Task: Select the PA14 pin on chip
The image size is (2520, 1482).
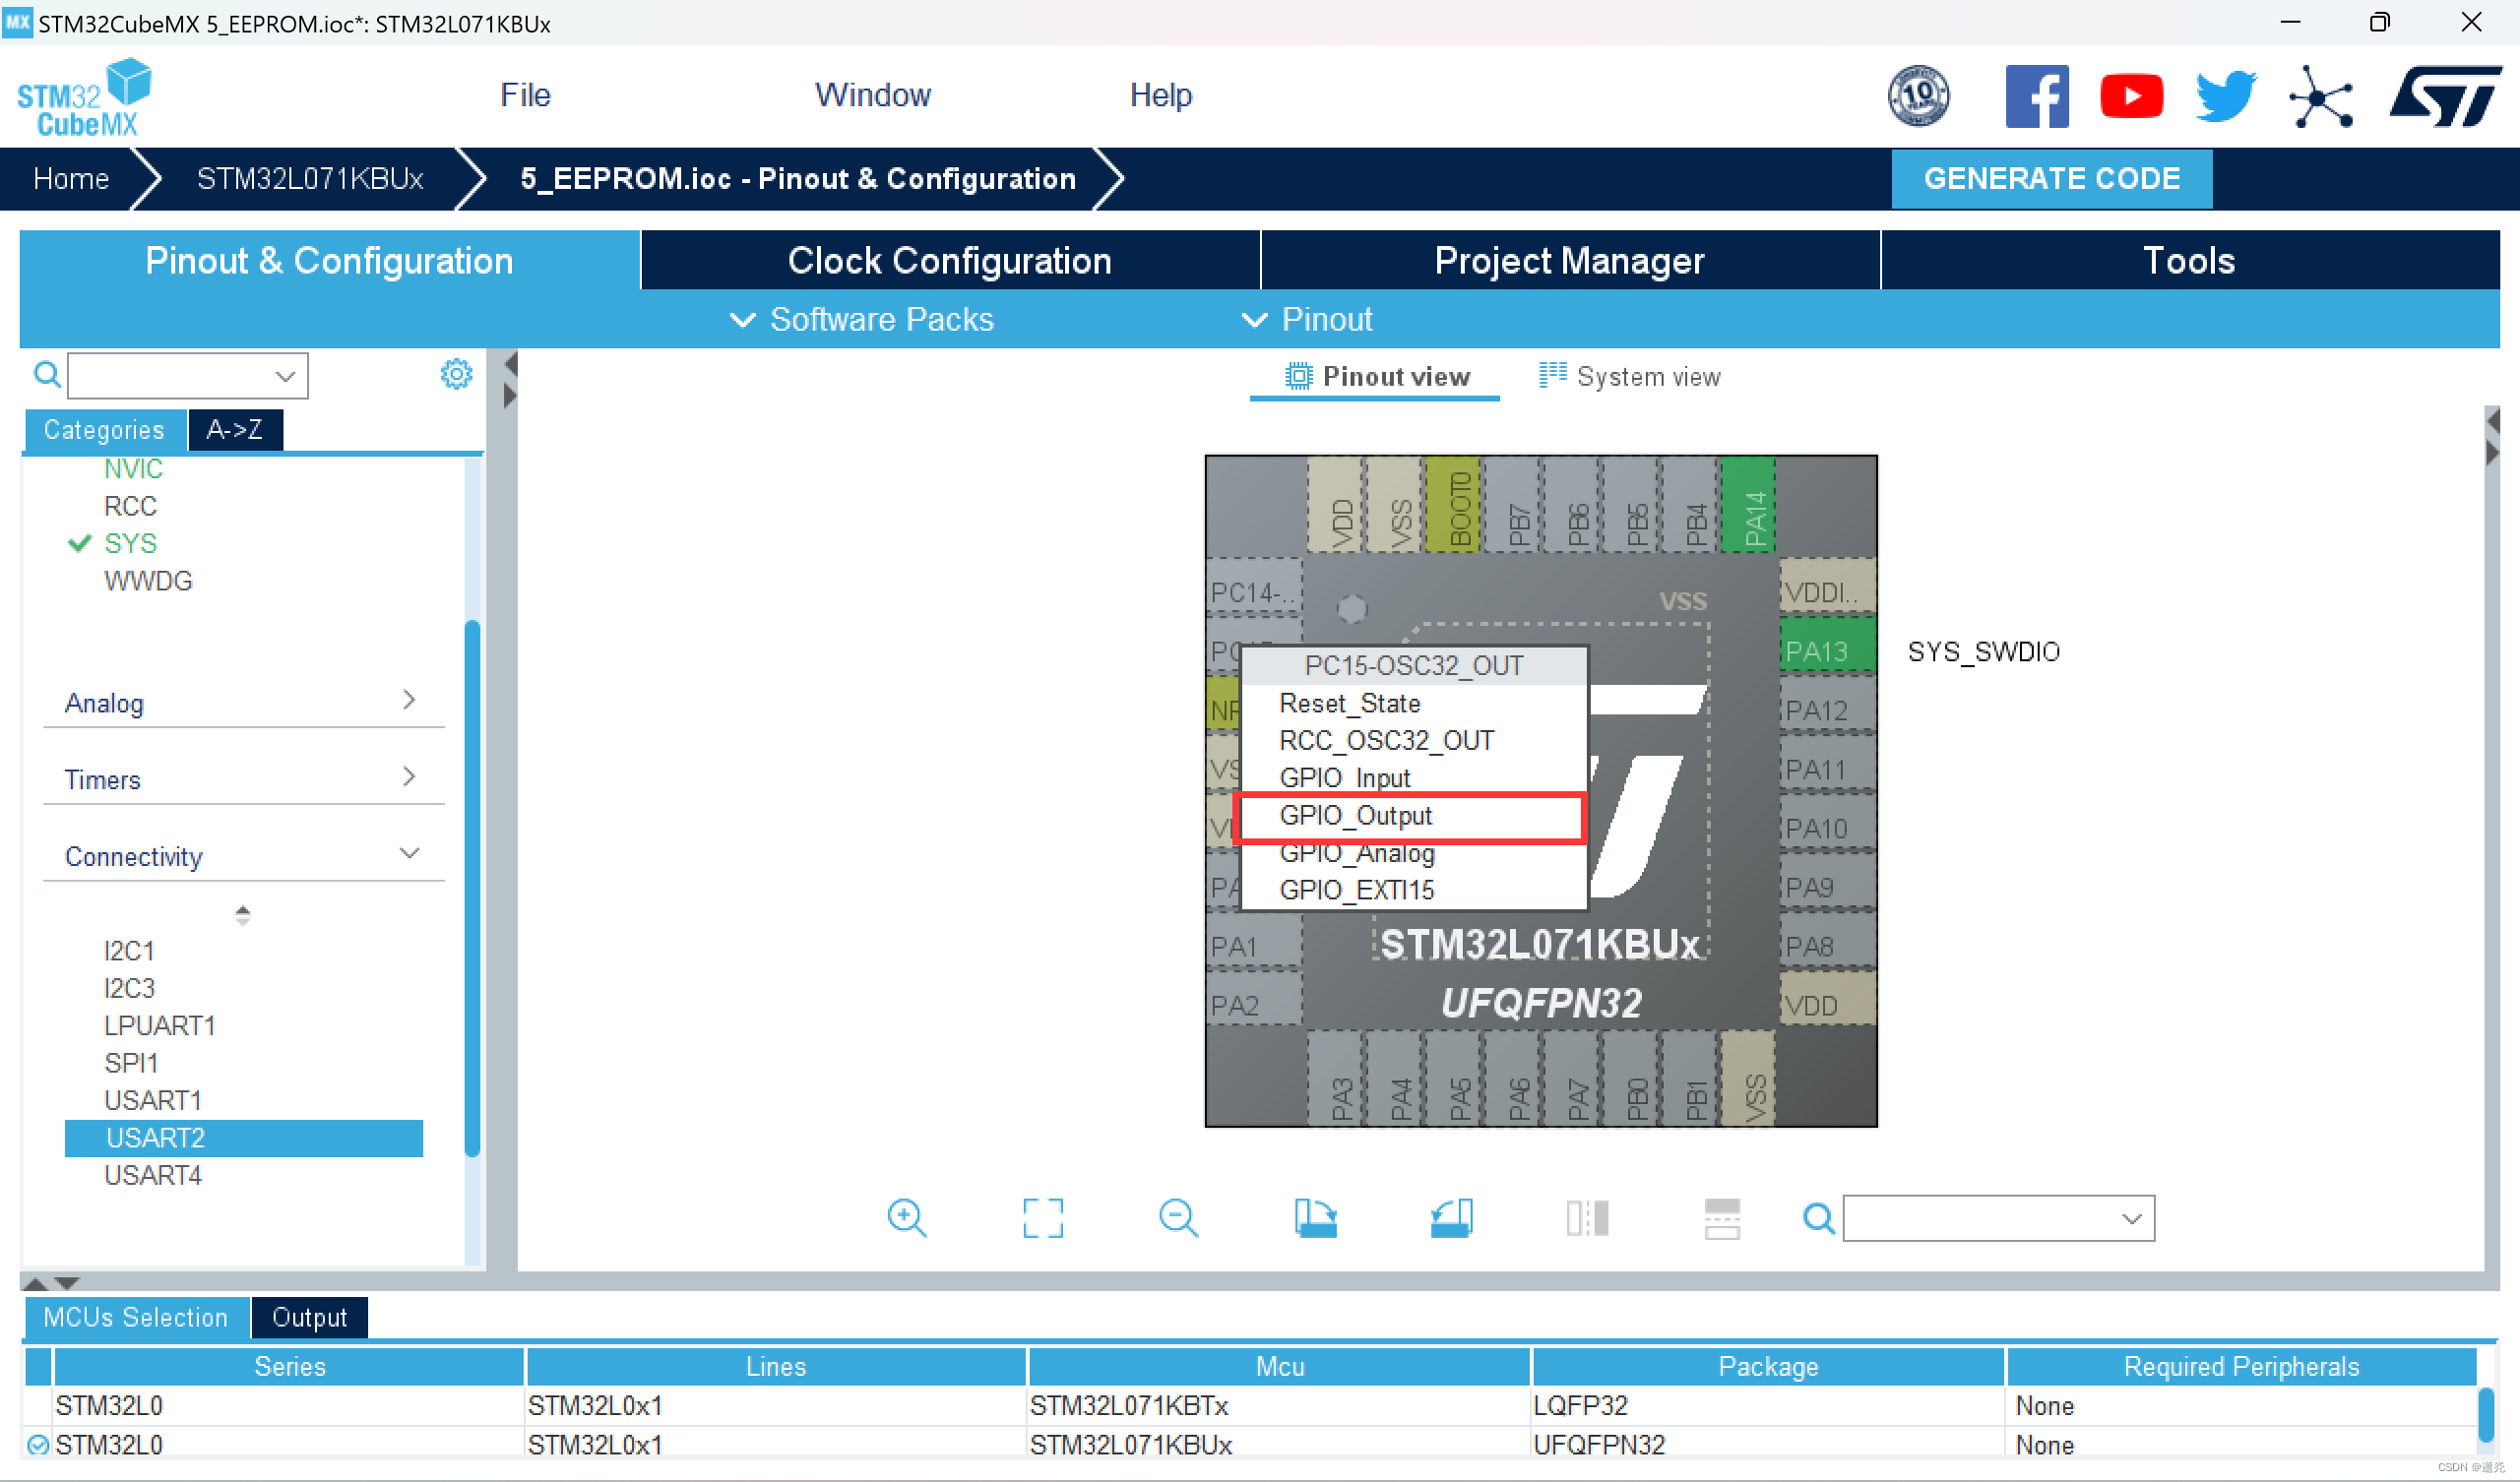Action: point(1747,504)
